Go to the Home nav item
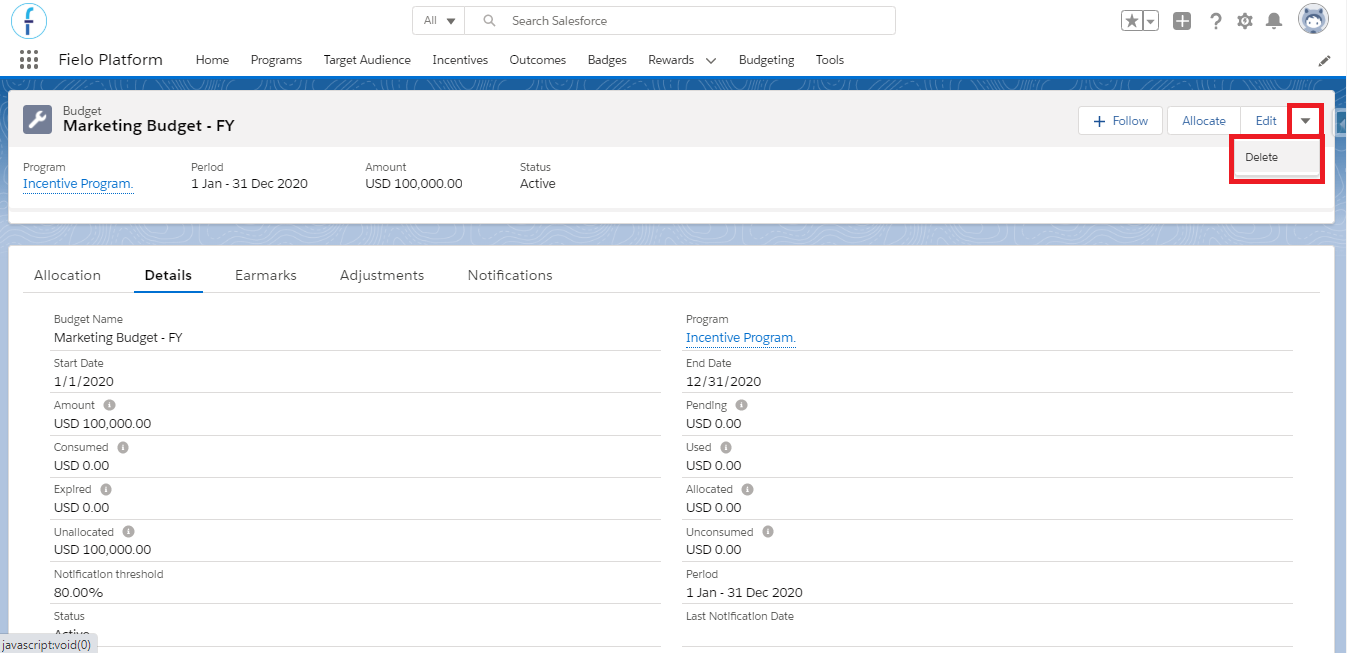Viewport: 1347px width, 653px height. tap(212, 60)
